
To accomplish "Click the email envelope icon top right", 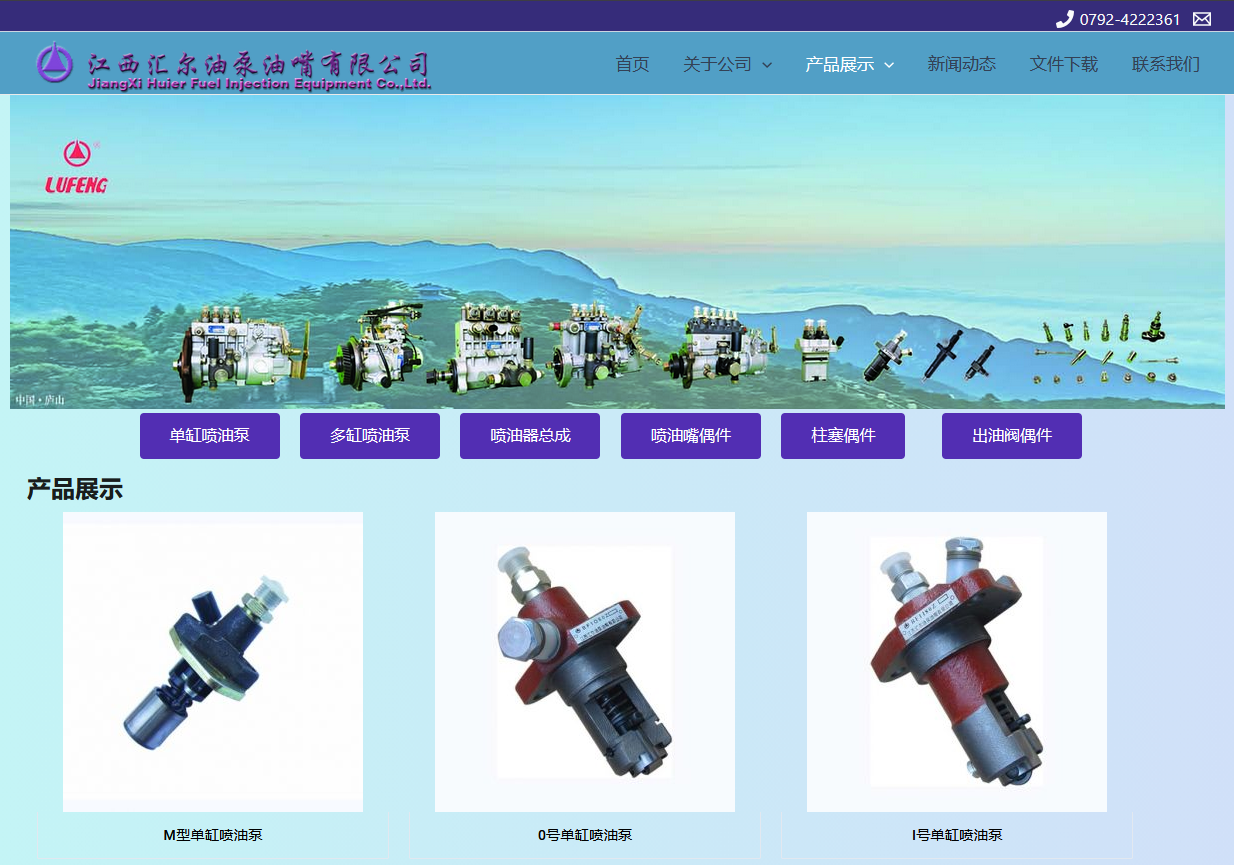I will [x=1201, y=18].
